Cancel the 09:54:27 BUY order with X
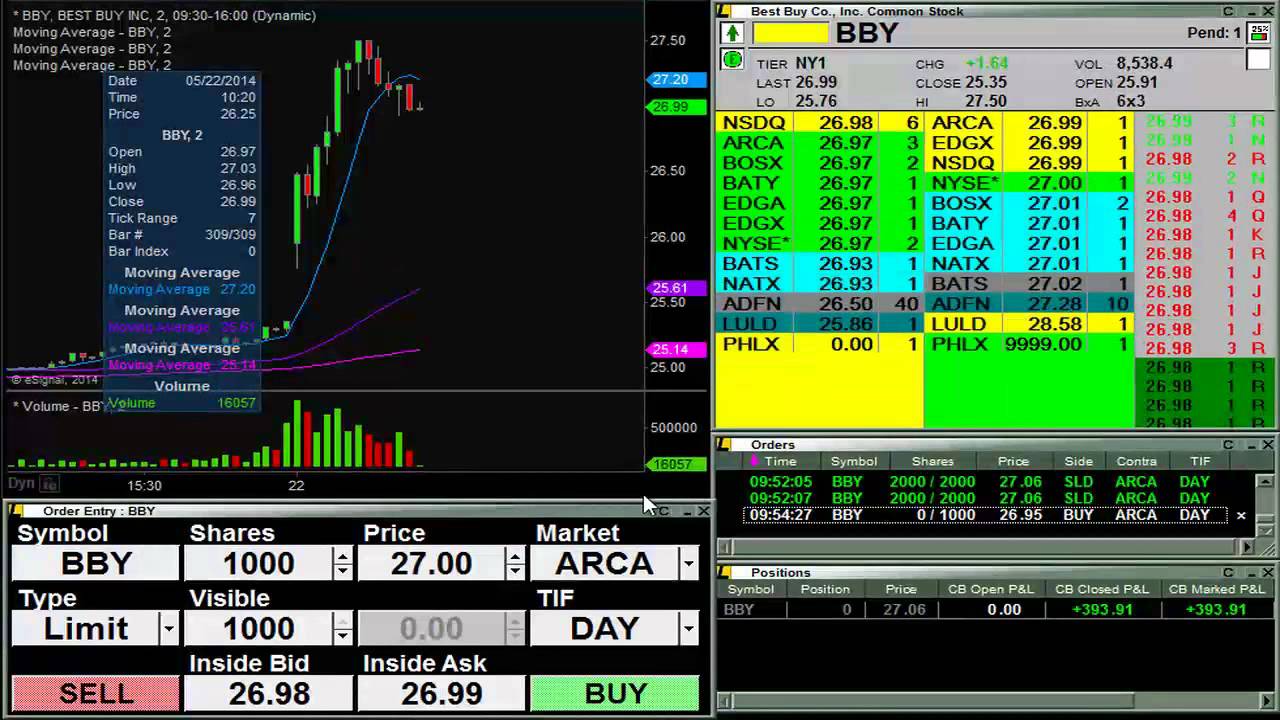Screen dimensions: 1280x720 1241,515
